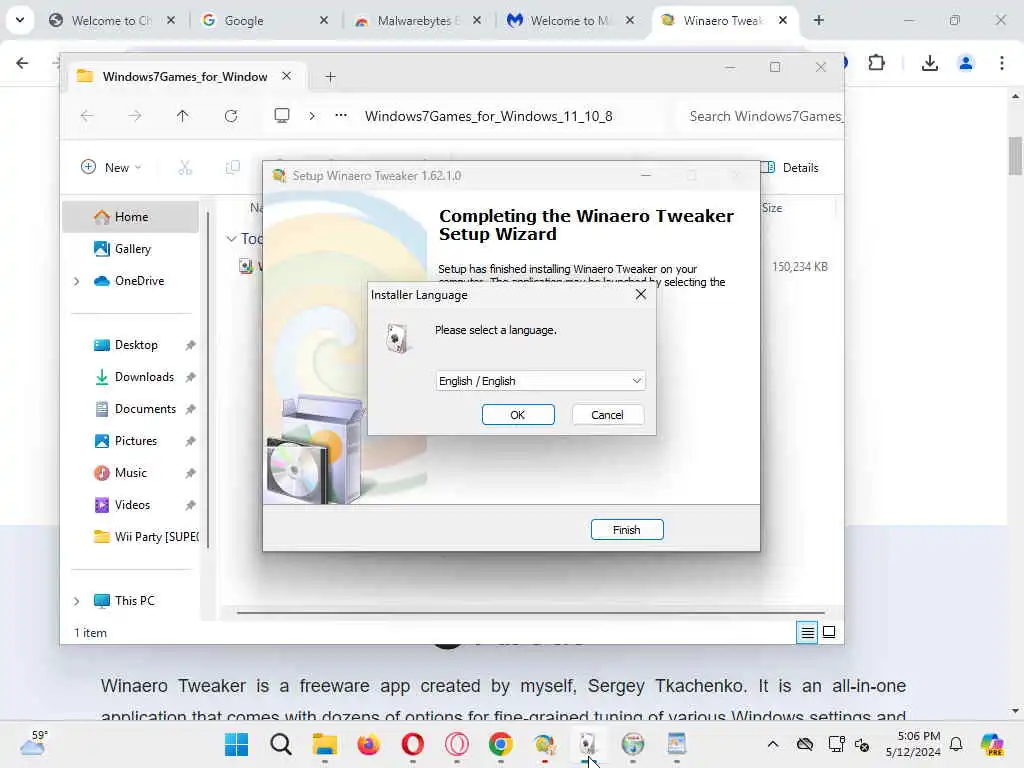
Task: Toggle the Details pane button
Action: click(x=790, y=168)
